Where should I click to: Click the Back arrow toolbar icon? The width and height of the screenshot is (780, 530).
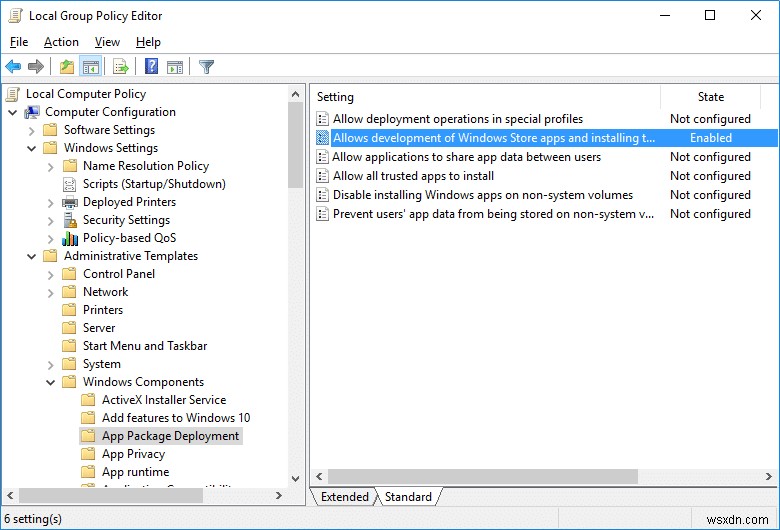point(13,66)
